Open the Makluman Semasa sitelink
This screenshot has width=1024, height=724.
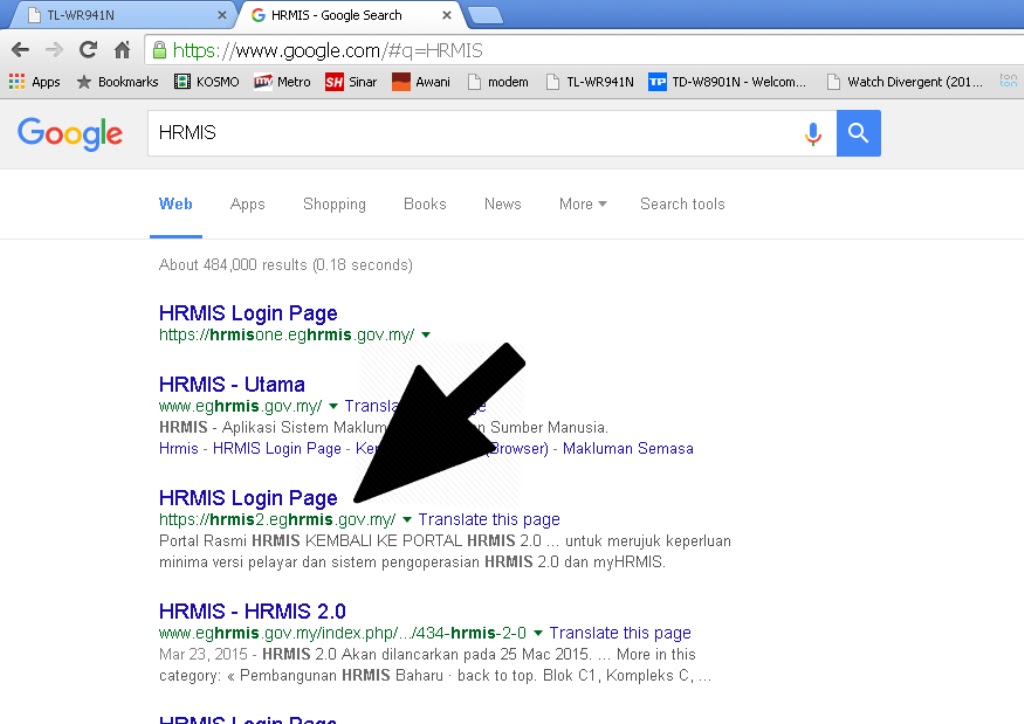(x=628, y=449)
